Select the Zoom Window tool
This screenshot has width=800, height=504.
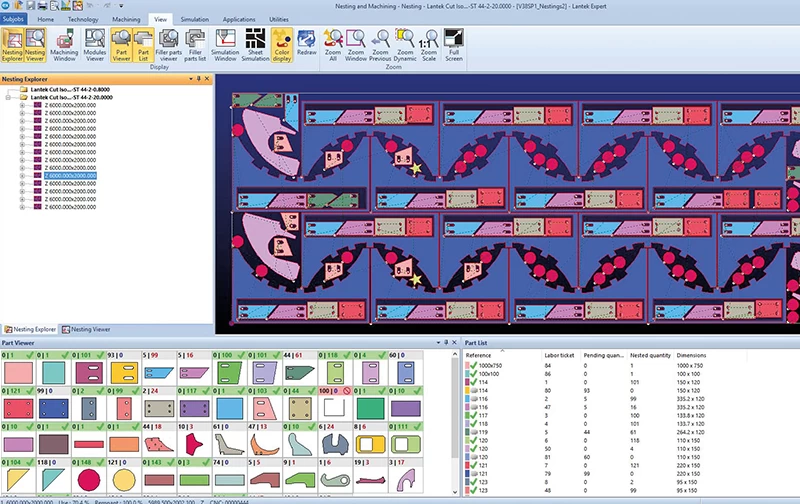pyautogui.click(x=356, y=45)
